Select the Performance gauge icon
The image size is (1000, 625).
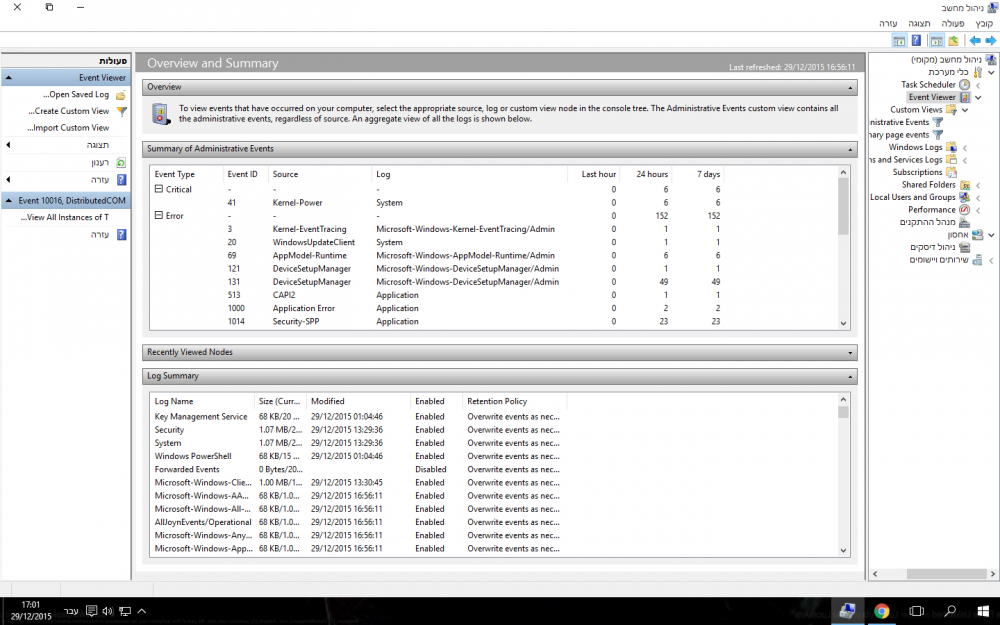[x=964, y=210]
